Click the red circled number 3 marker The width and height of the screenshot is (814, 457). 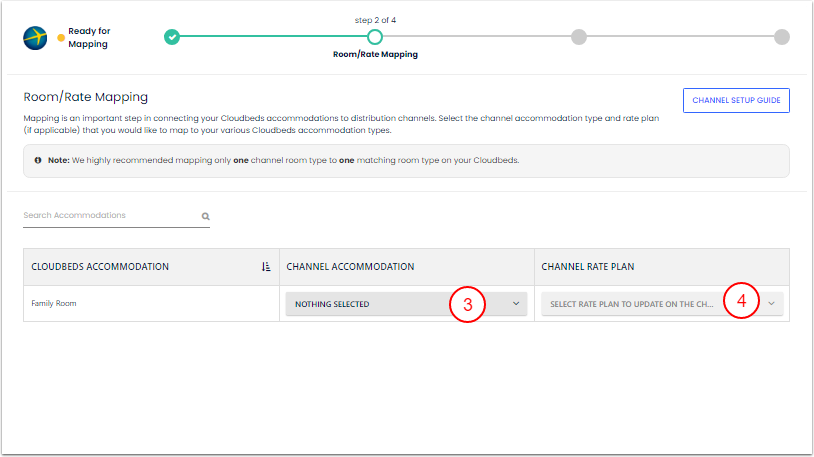pos(467,304)
